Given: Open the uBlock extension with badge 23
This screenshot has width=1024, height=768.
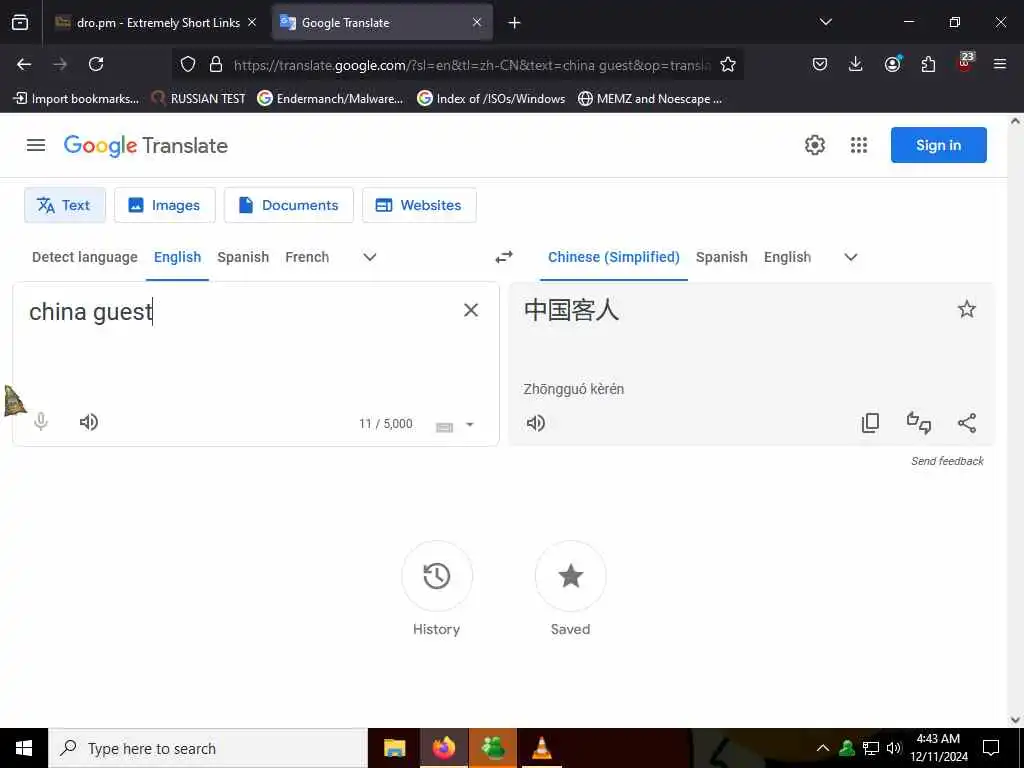Looking at the screenshot, I should coord(965,63).
